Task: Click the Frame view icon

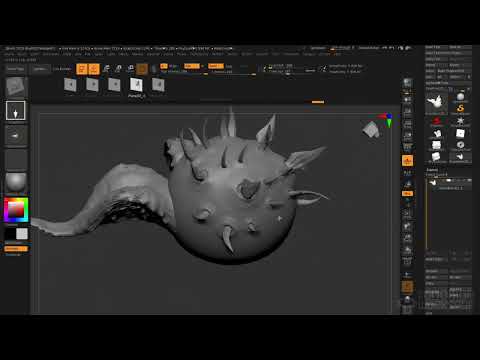Action: [407, 213]
